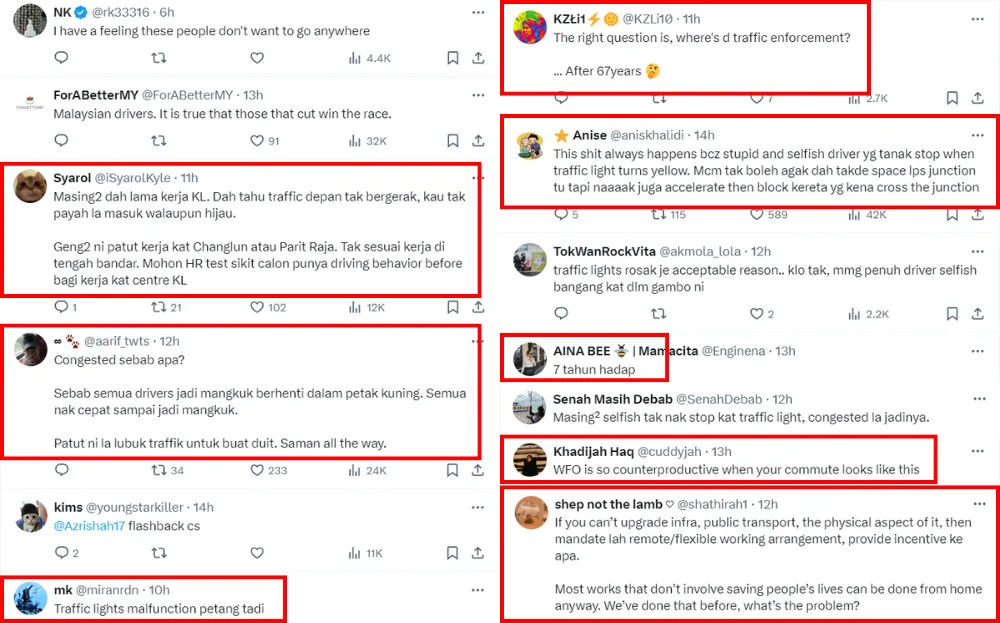Open more options on Anise's tweet
The width and height of the screenshot is (1000, 623).
[x=977, y=134]
